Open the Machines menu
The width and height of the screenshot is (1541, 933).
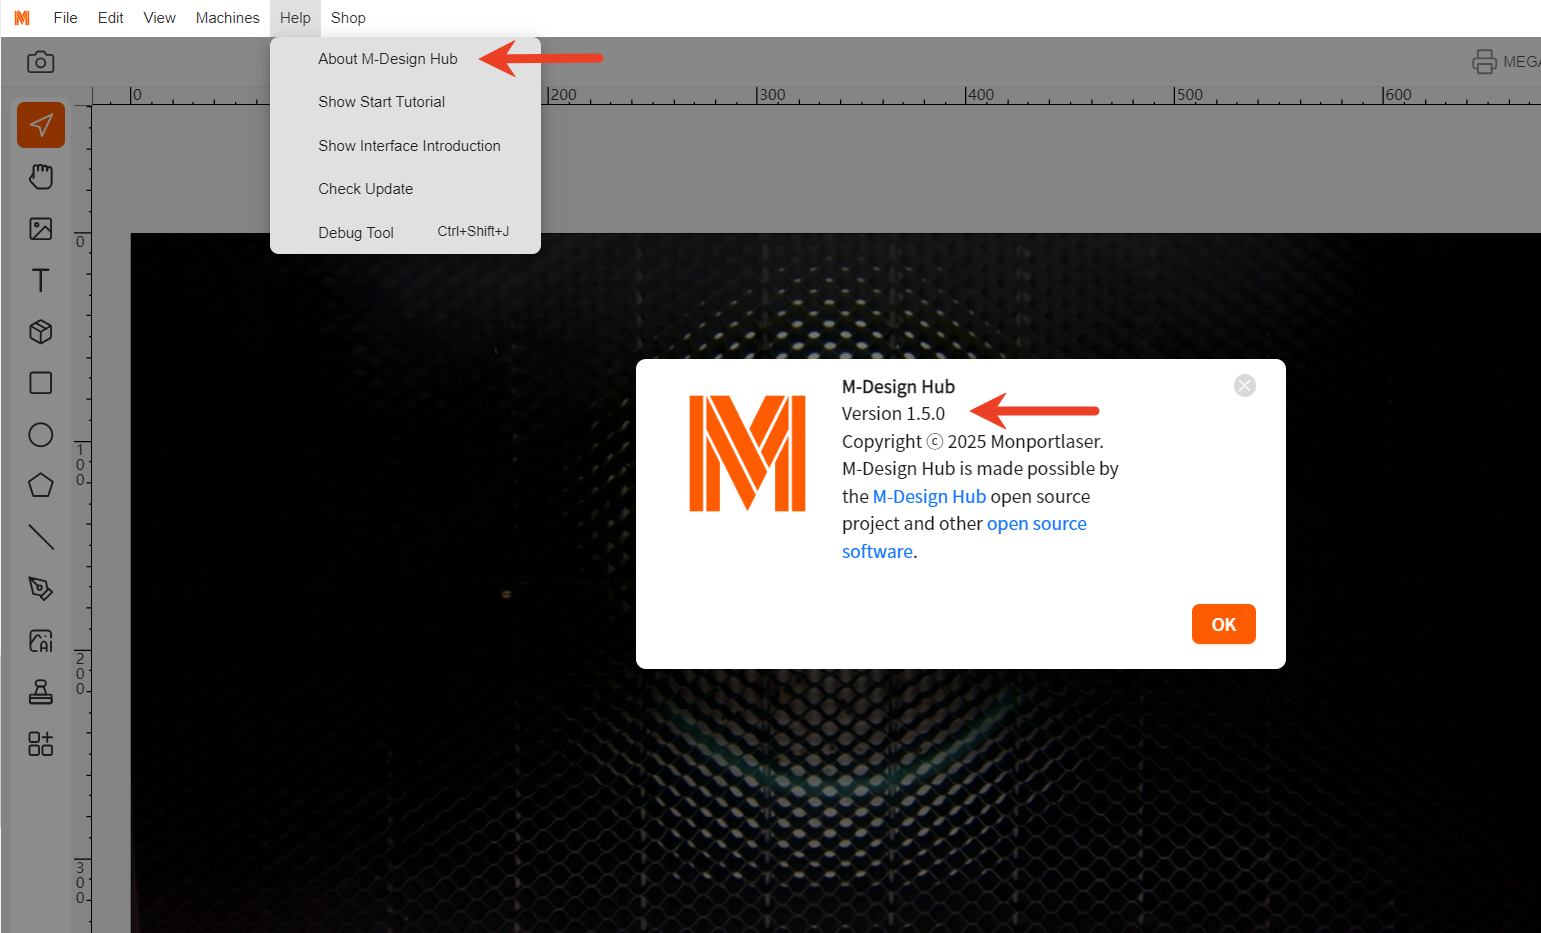(228, 18)
